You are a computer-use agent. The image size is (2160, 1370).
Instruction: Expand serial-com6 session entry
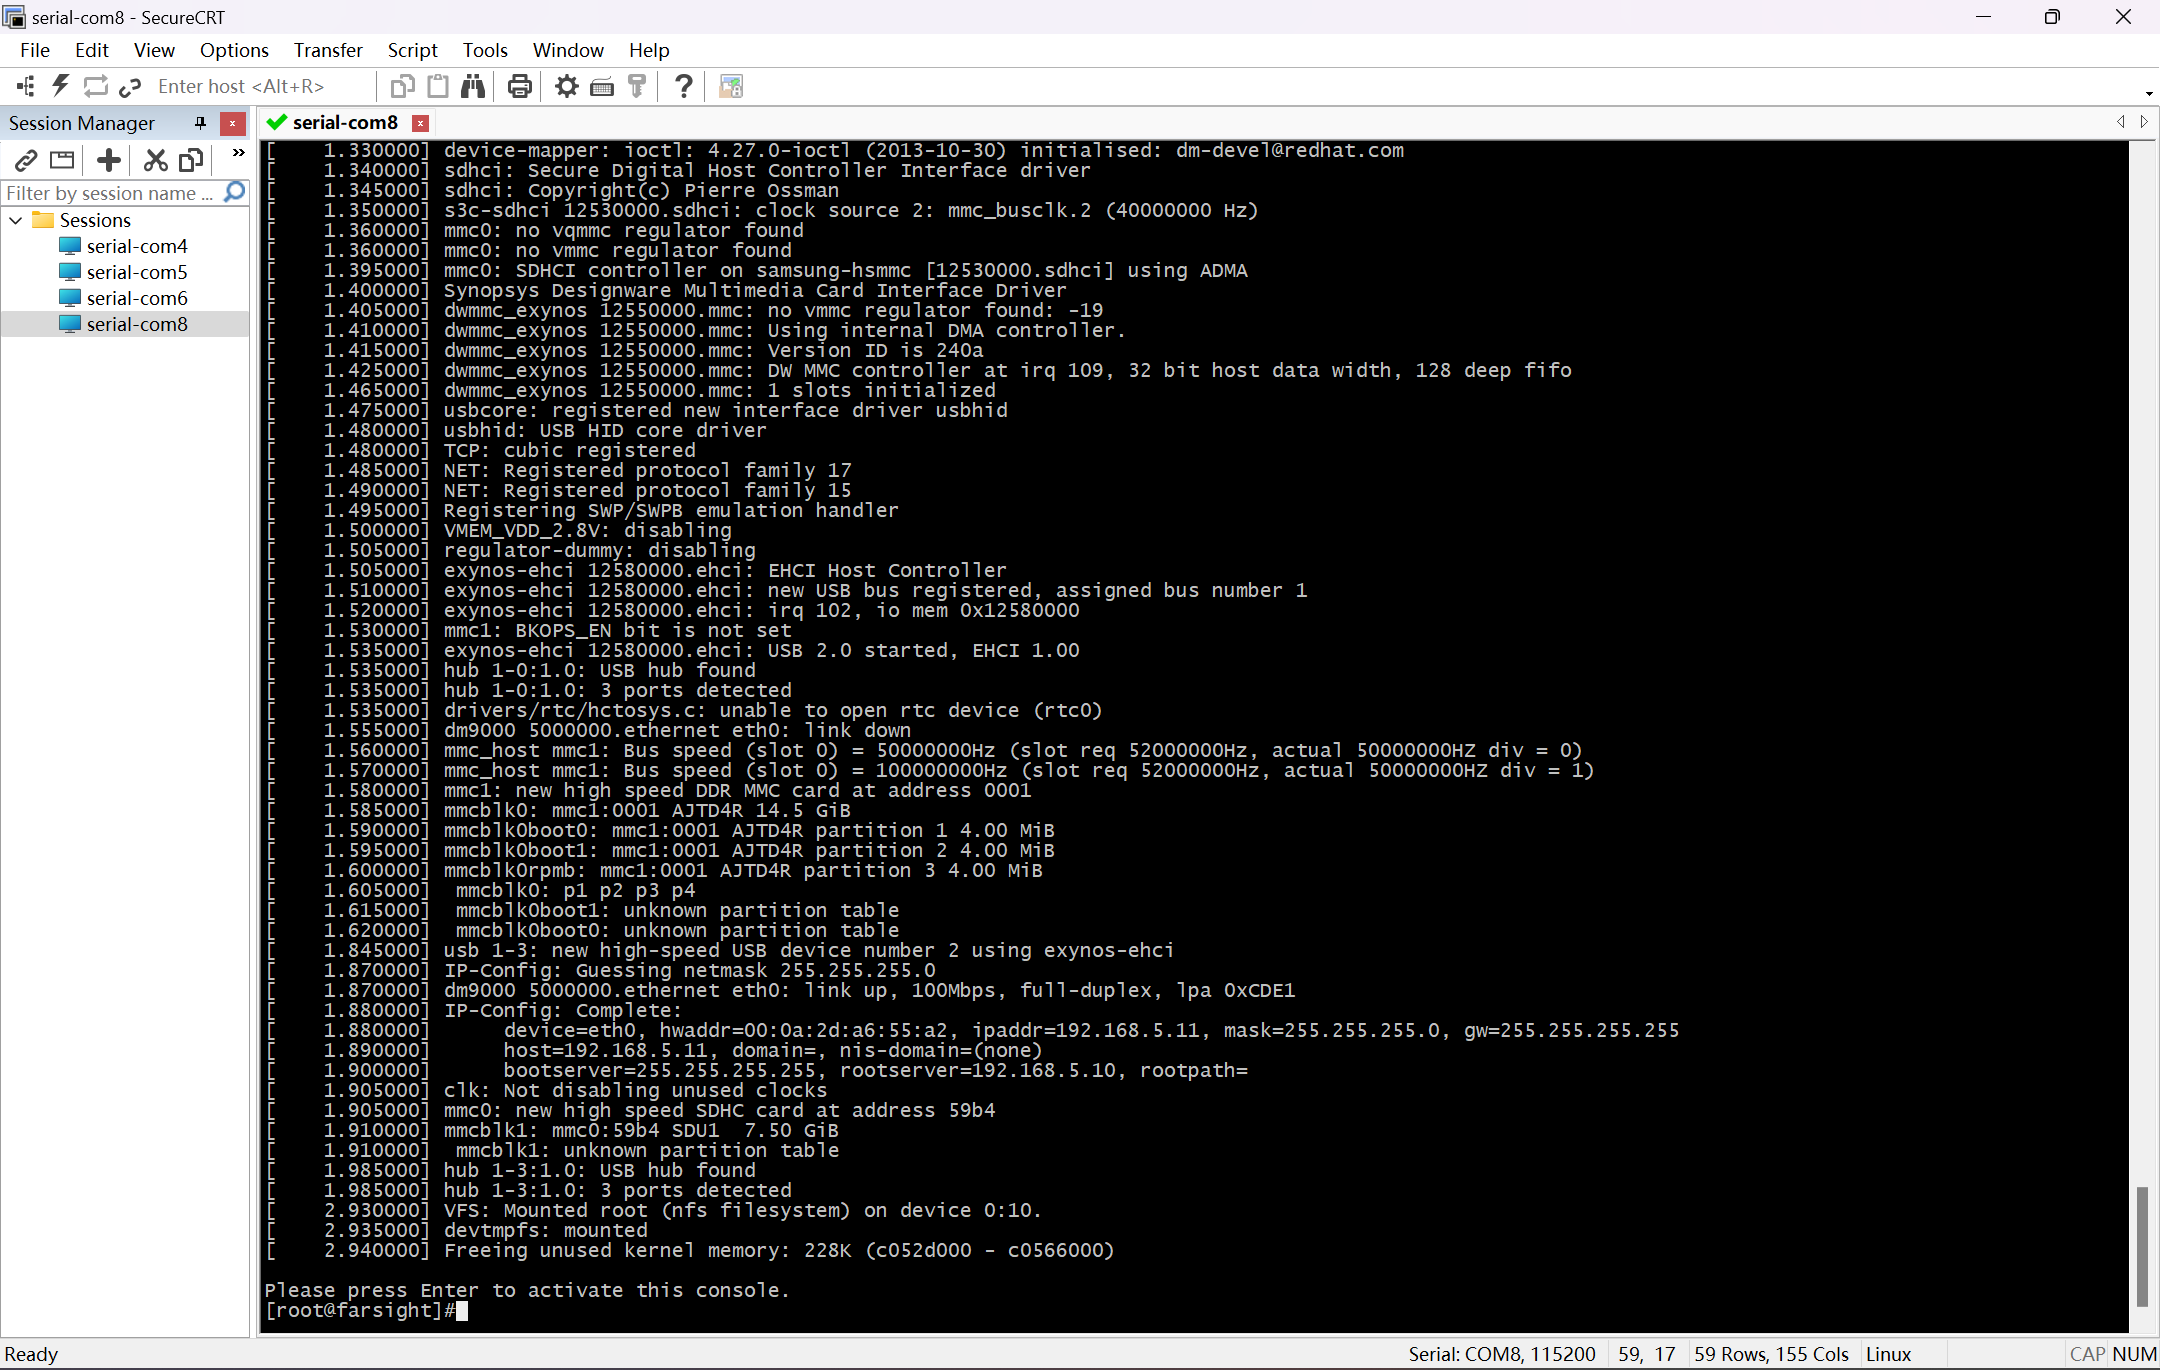tap(139, 298)
